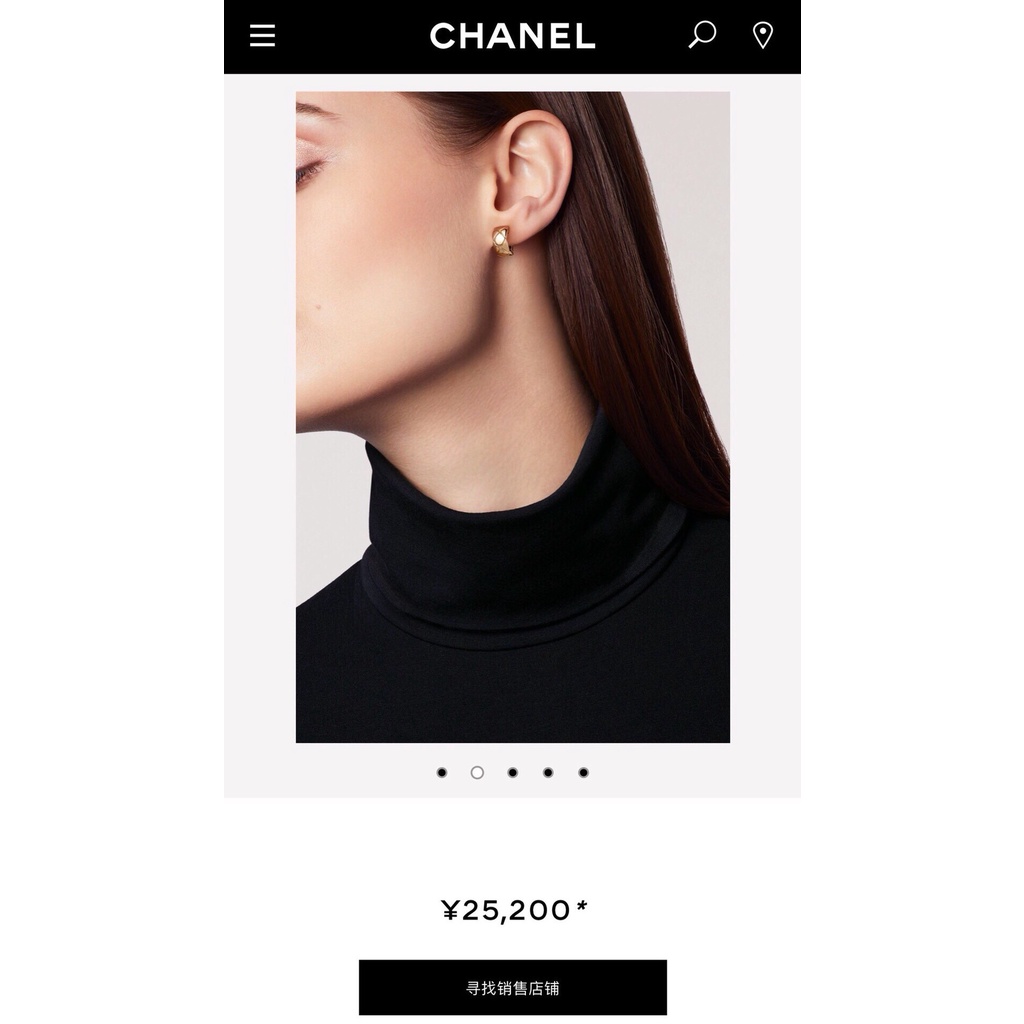Tap the three-line menu icon in header

point(262,35)
